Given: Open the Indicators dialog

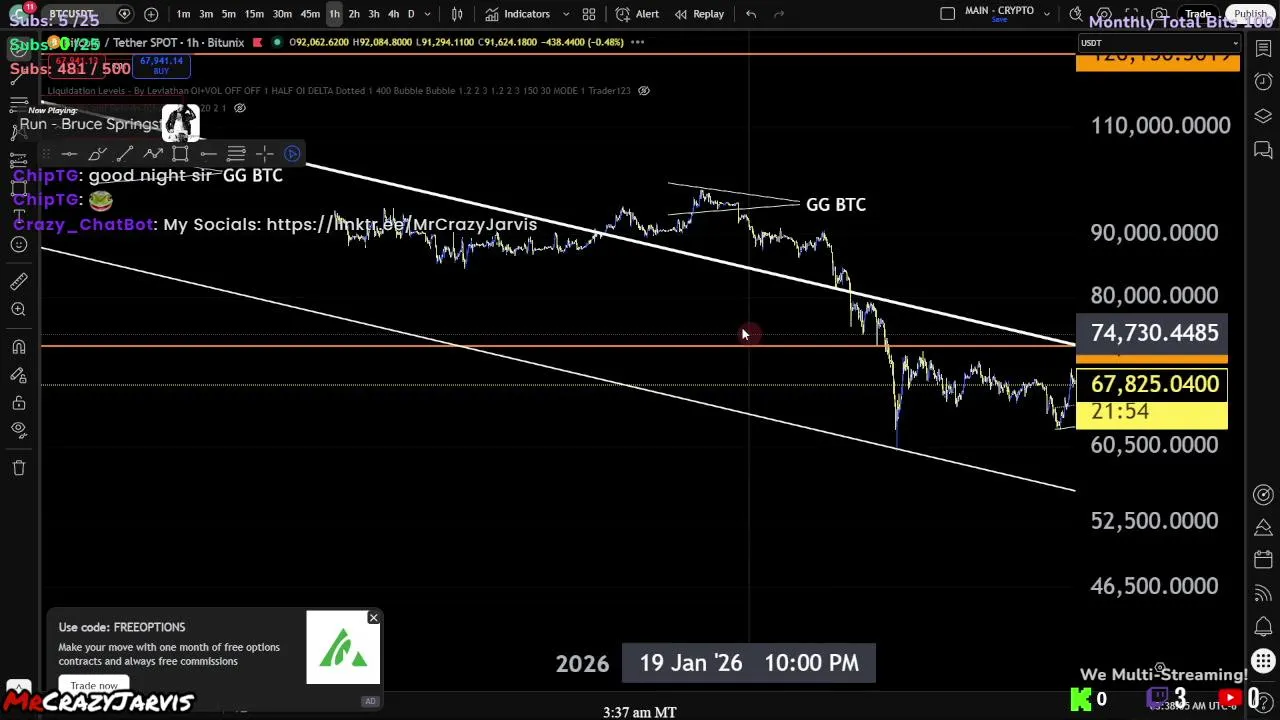Looking at the screenshot, I should 518,14.
